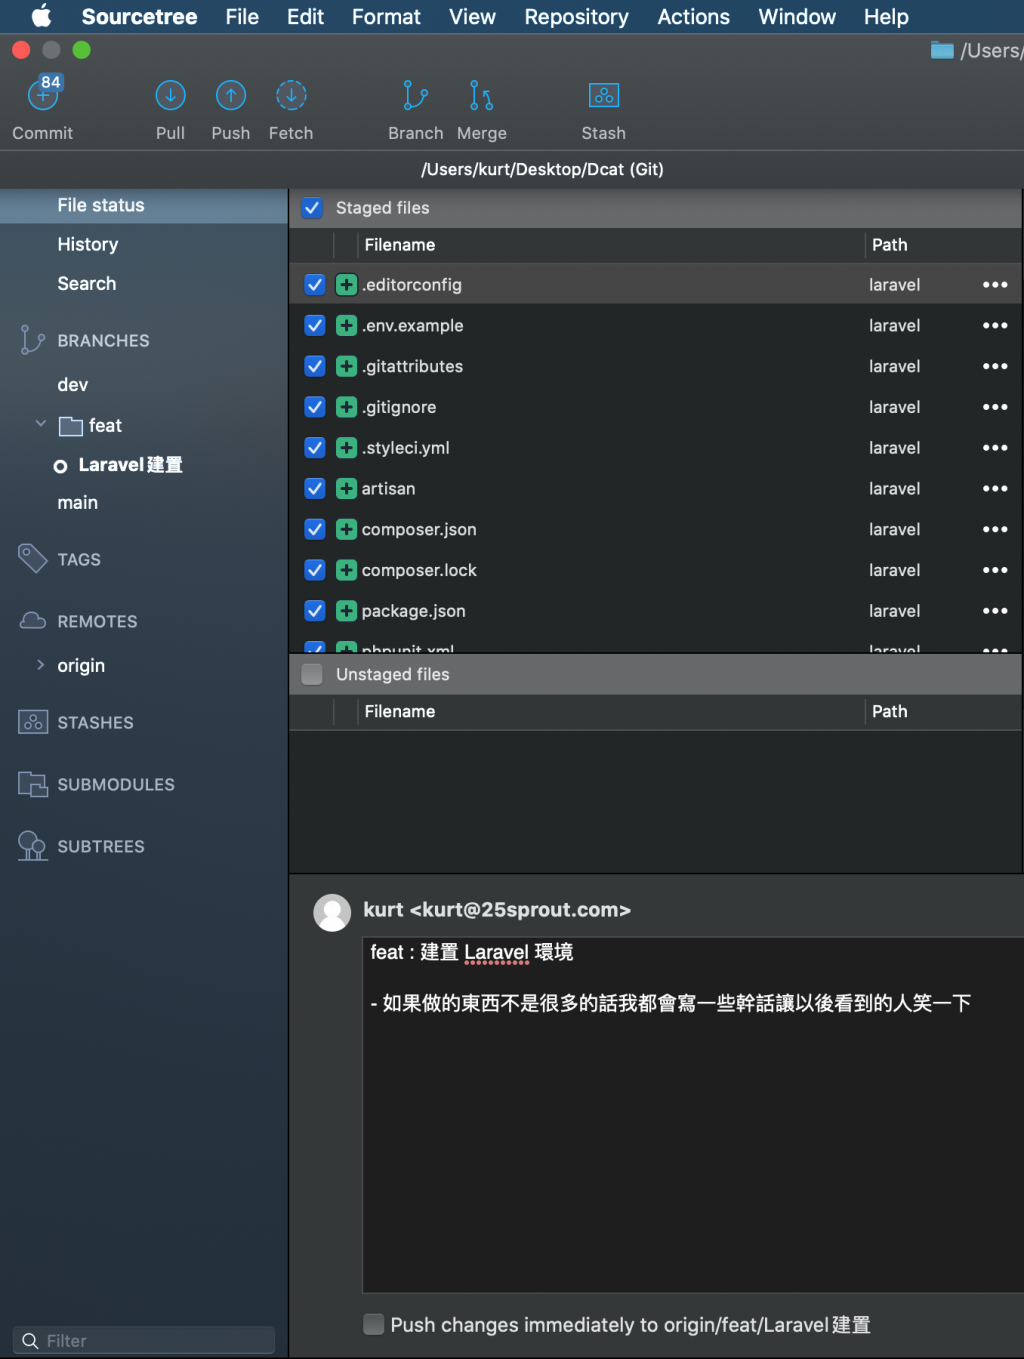Open options menu for package.json
The height and width of the screenshot is (1359, 1024).
[995, 611]
